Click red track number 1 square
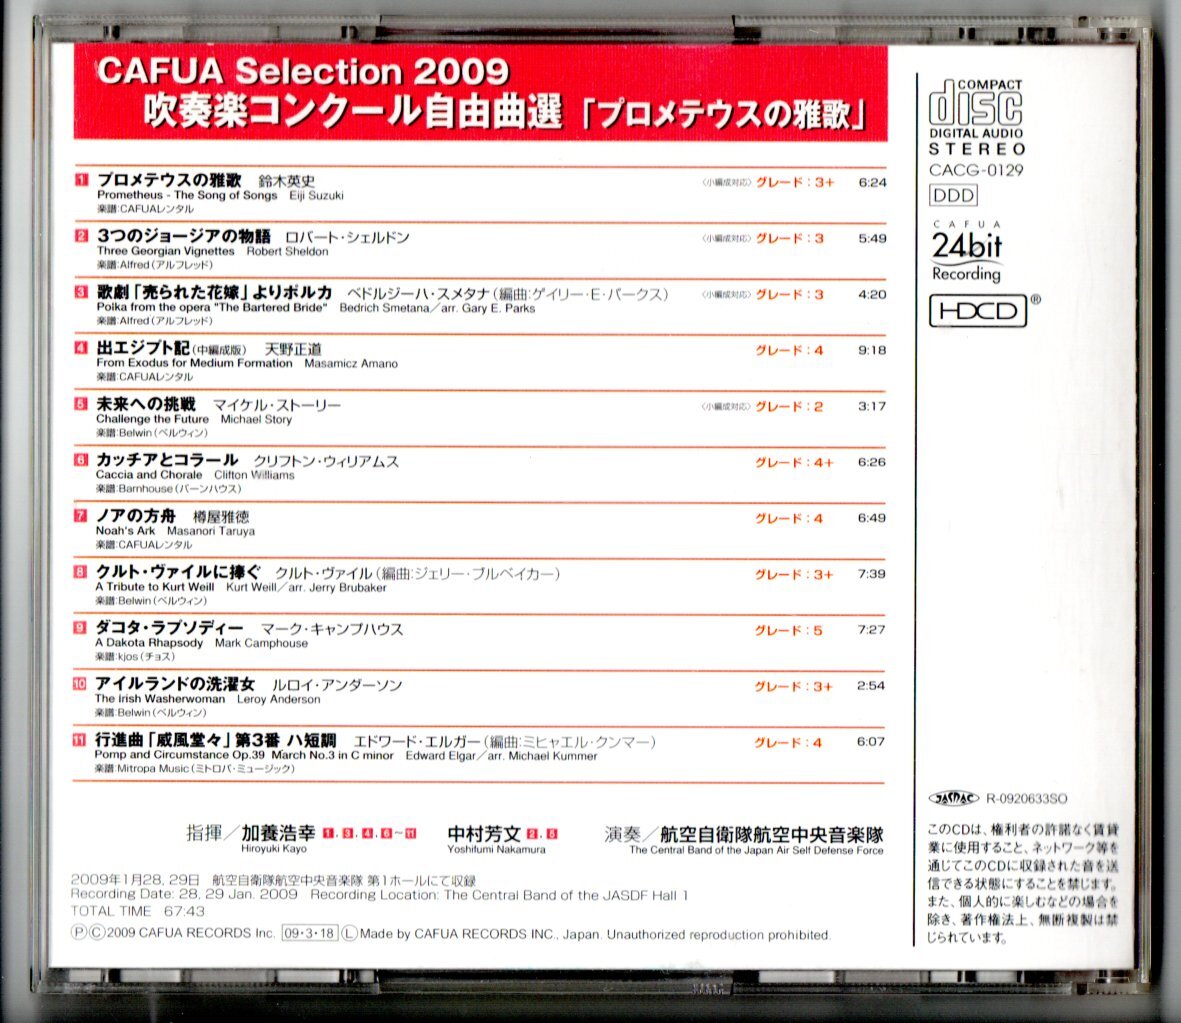Screen dimensions: 1181x1023 (81, 180)
